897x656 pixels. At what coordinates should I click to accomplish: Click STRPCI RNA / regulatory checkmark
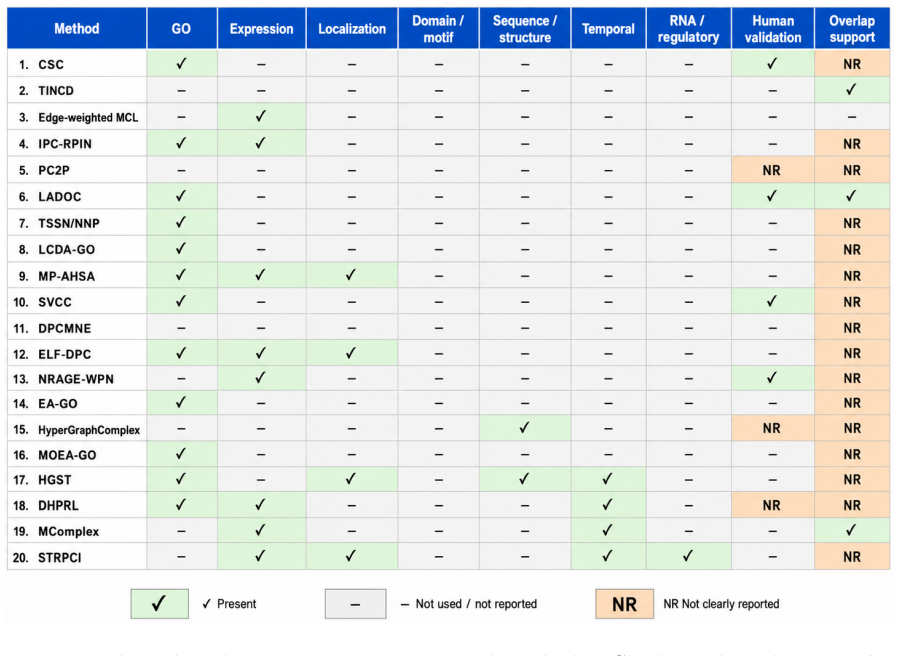(688, 555)
